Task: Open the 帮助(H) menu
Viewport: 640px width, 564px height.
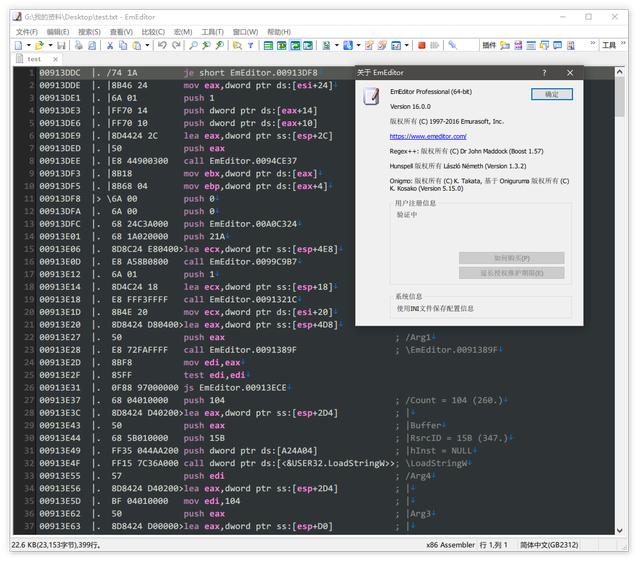Action: [x=279, y=32]
